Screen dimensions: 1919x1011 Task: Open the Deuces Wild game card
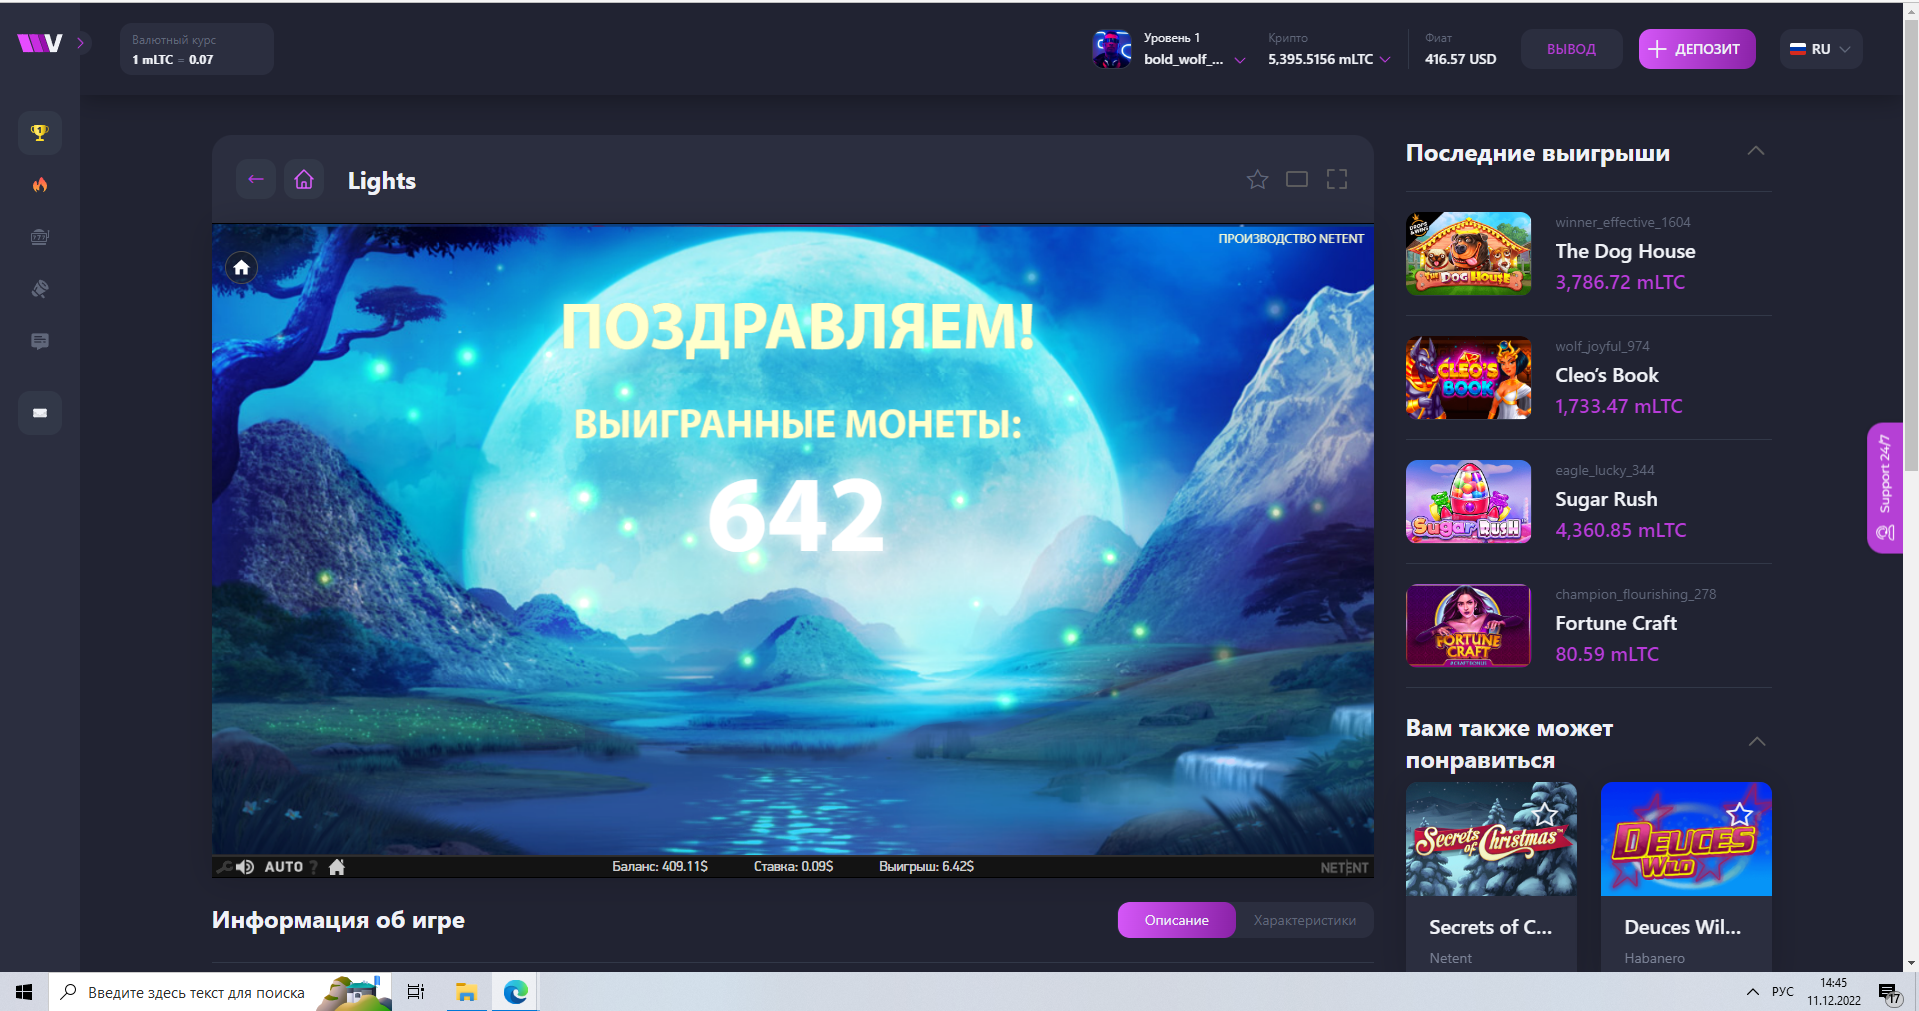click(1686, 877)
